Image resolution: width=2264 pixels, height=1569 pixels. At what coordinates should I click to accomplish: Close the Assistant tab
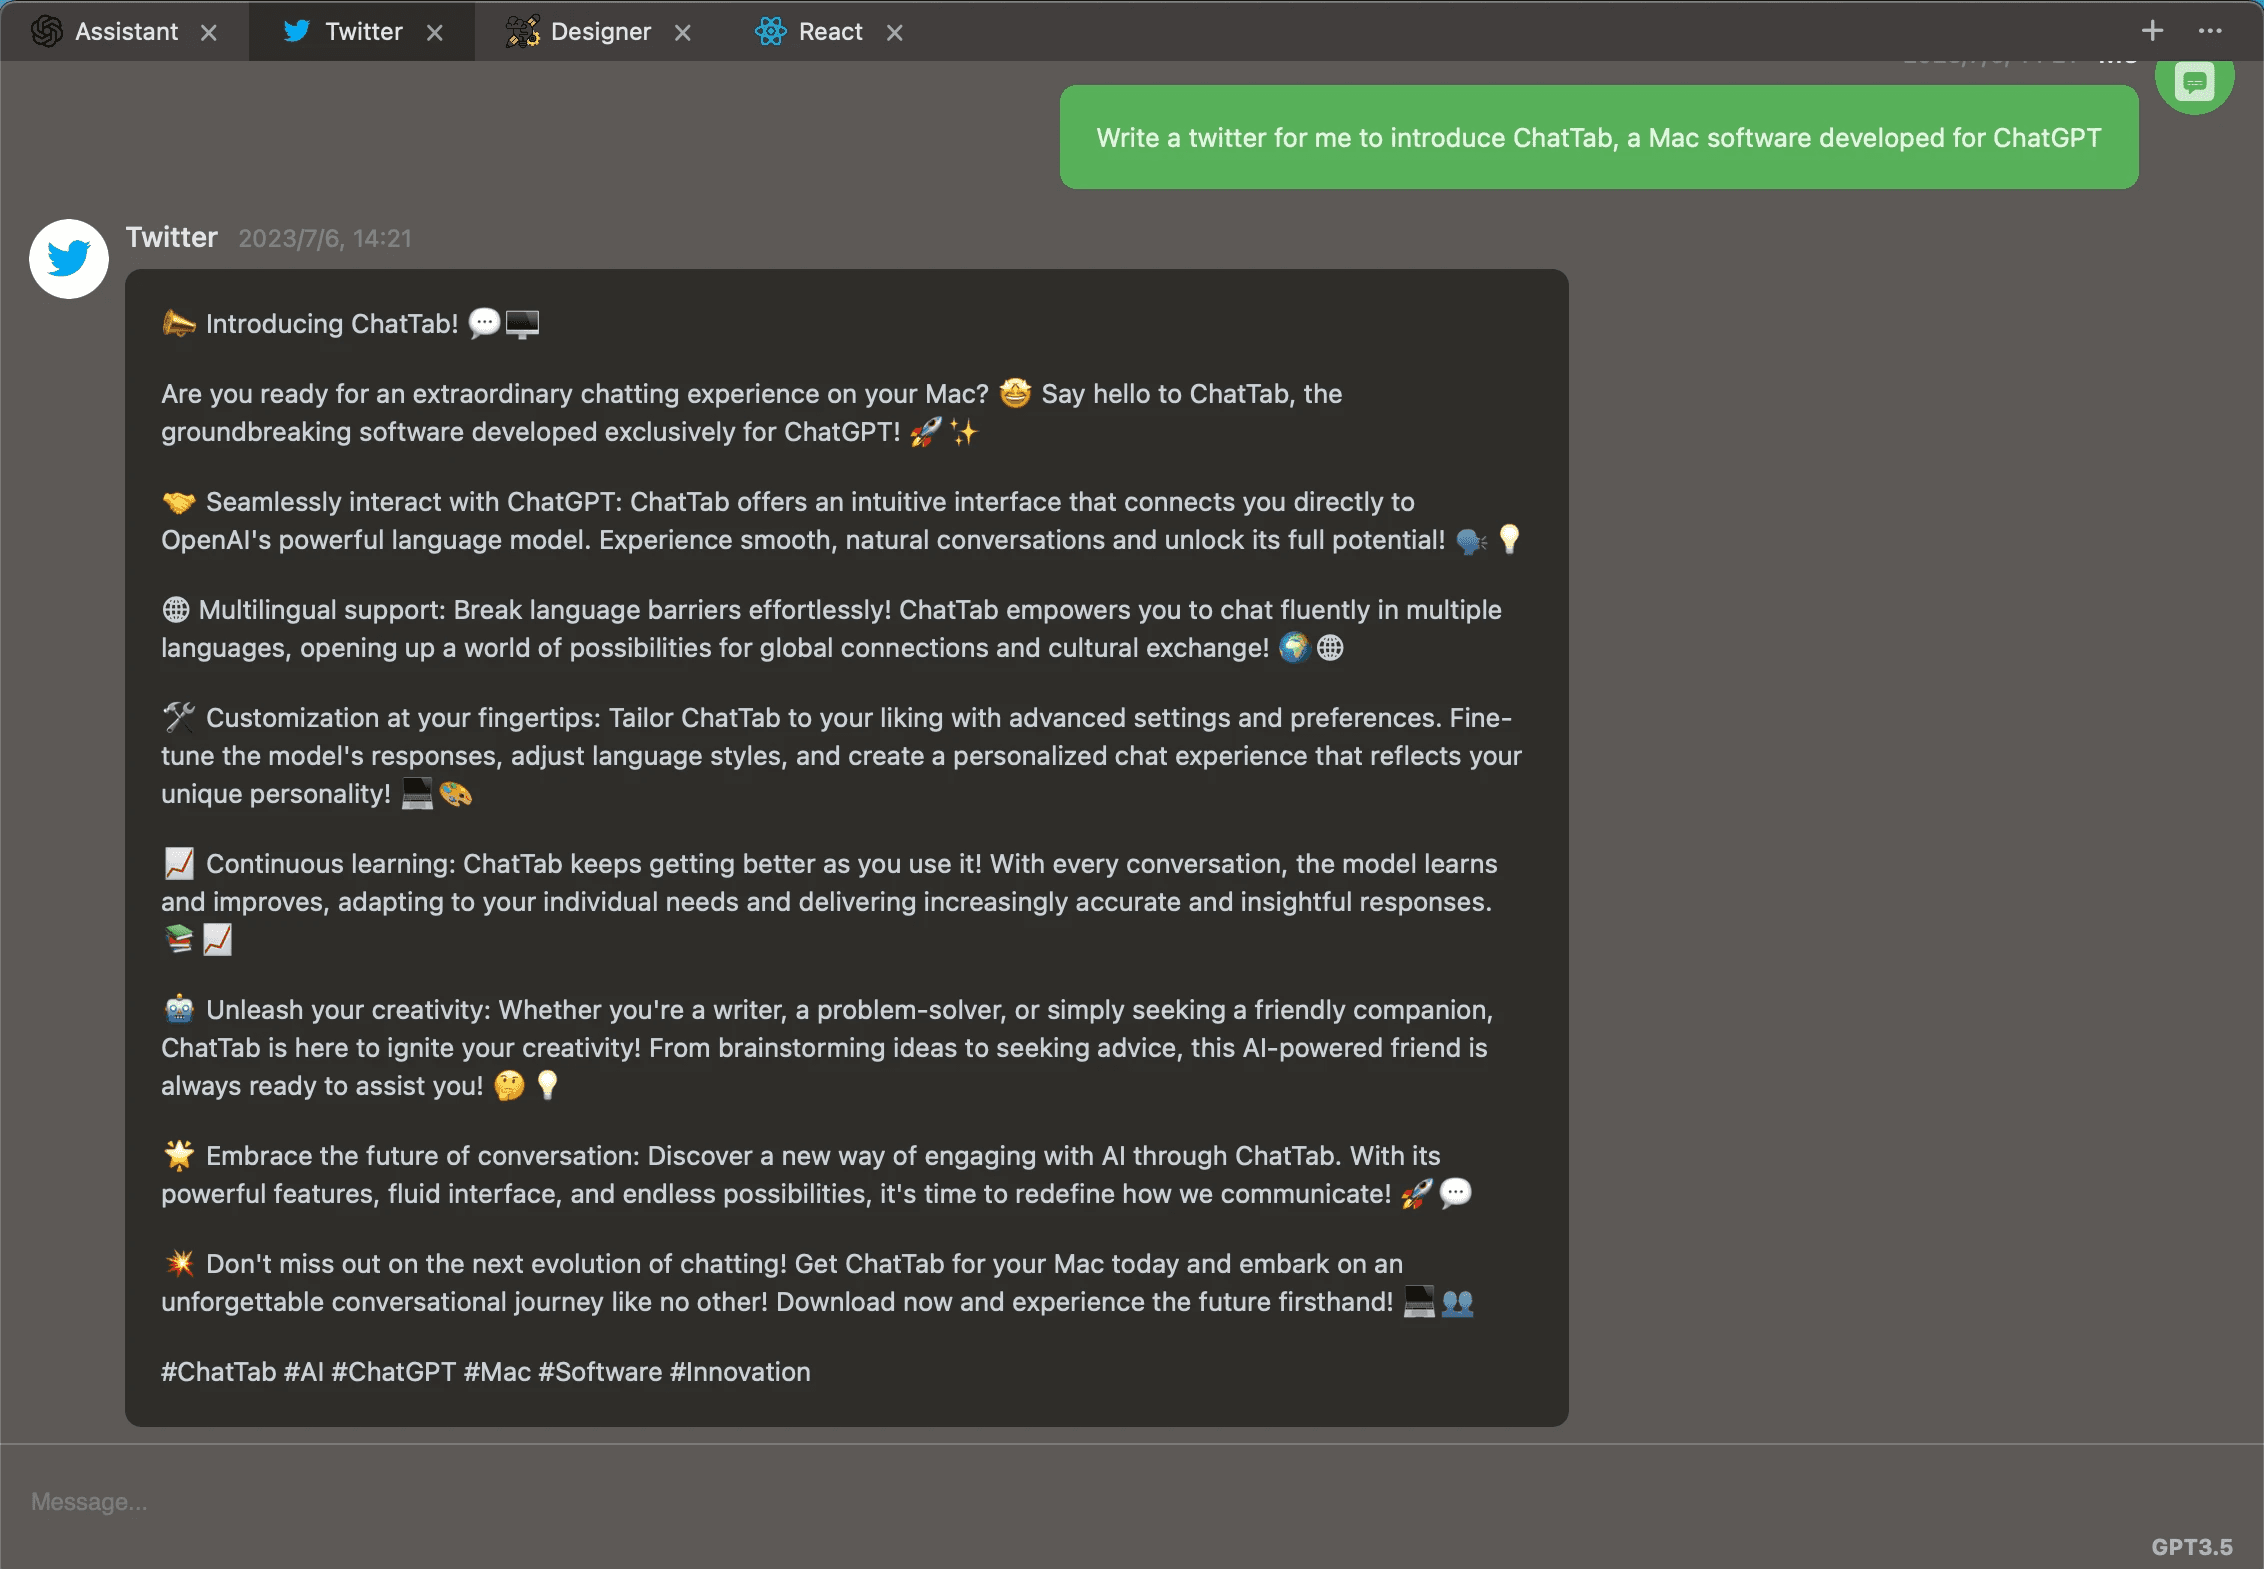[209, 33]
